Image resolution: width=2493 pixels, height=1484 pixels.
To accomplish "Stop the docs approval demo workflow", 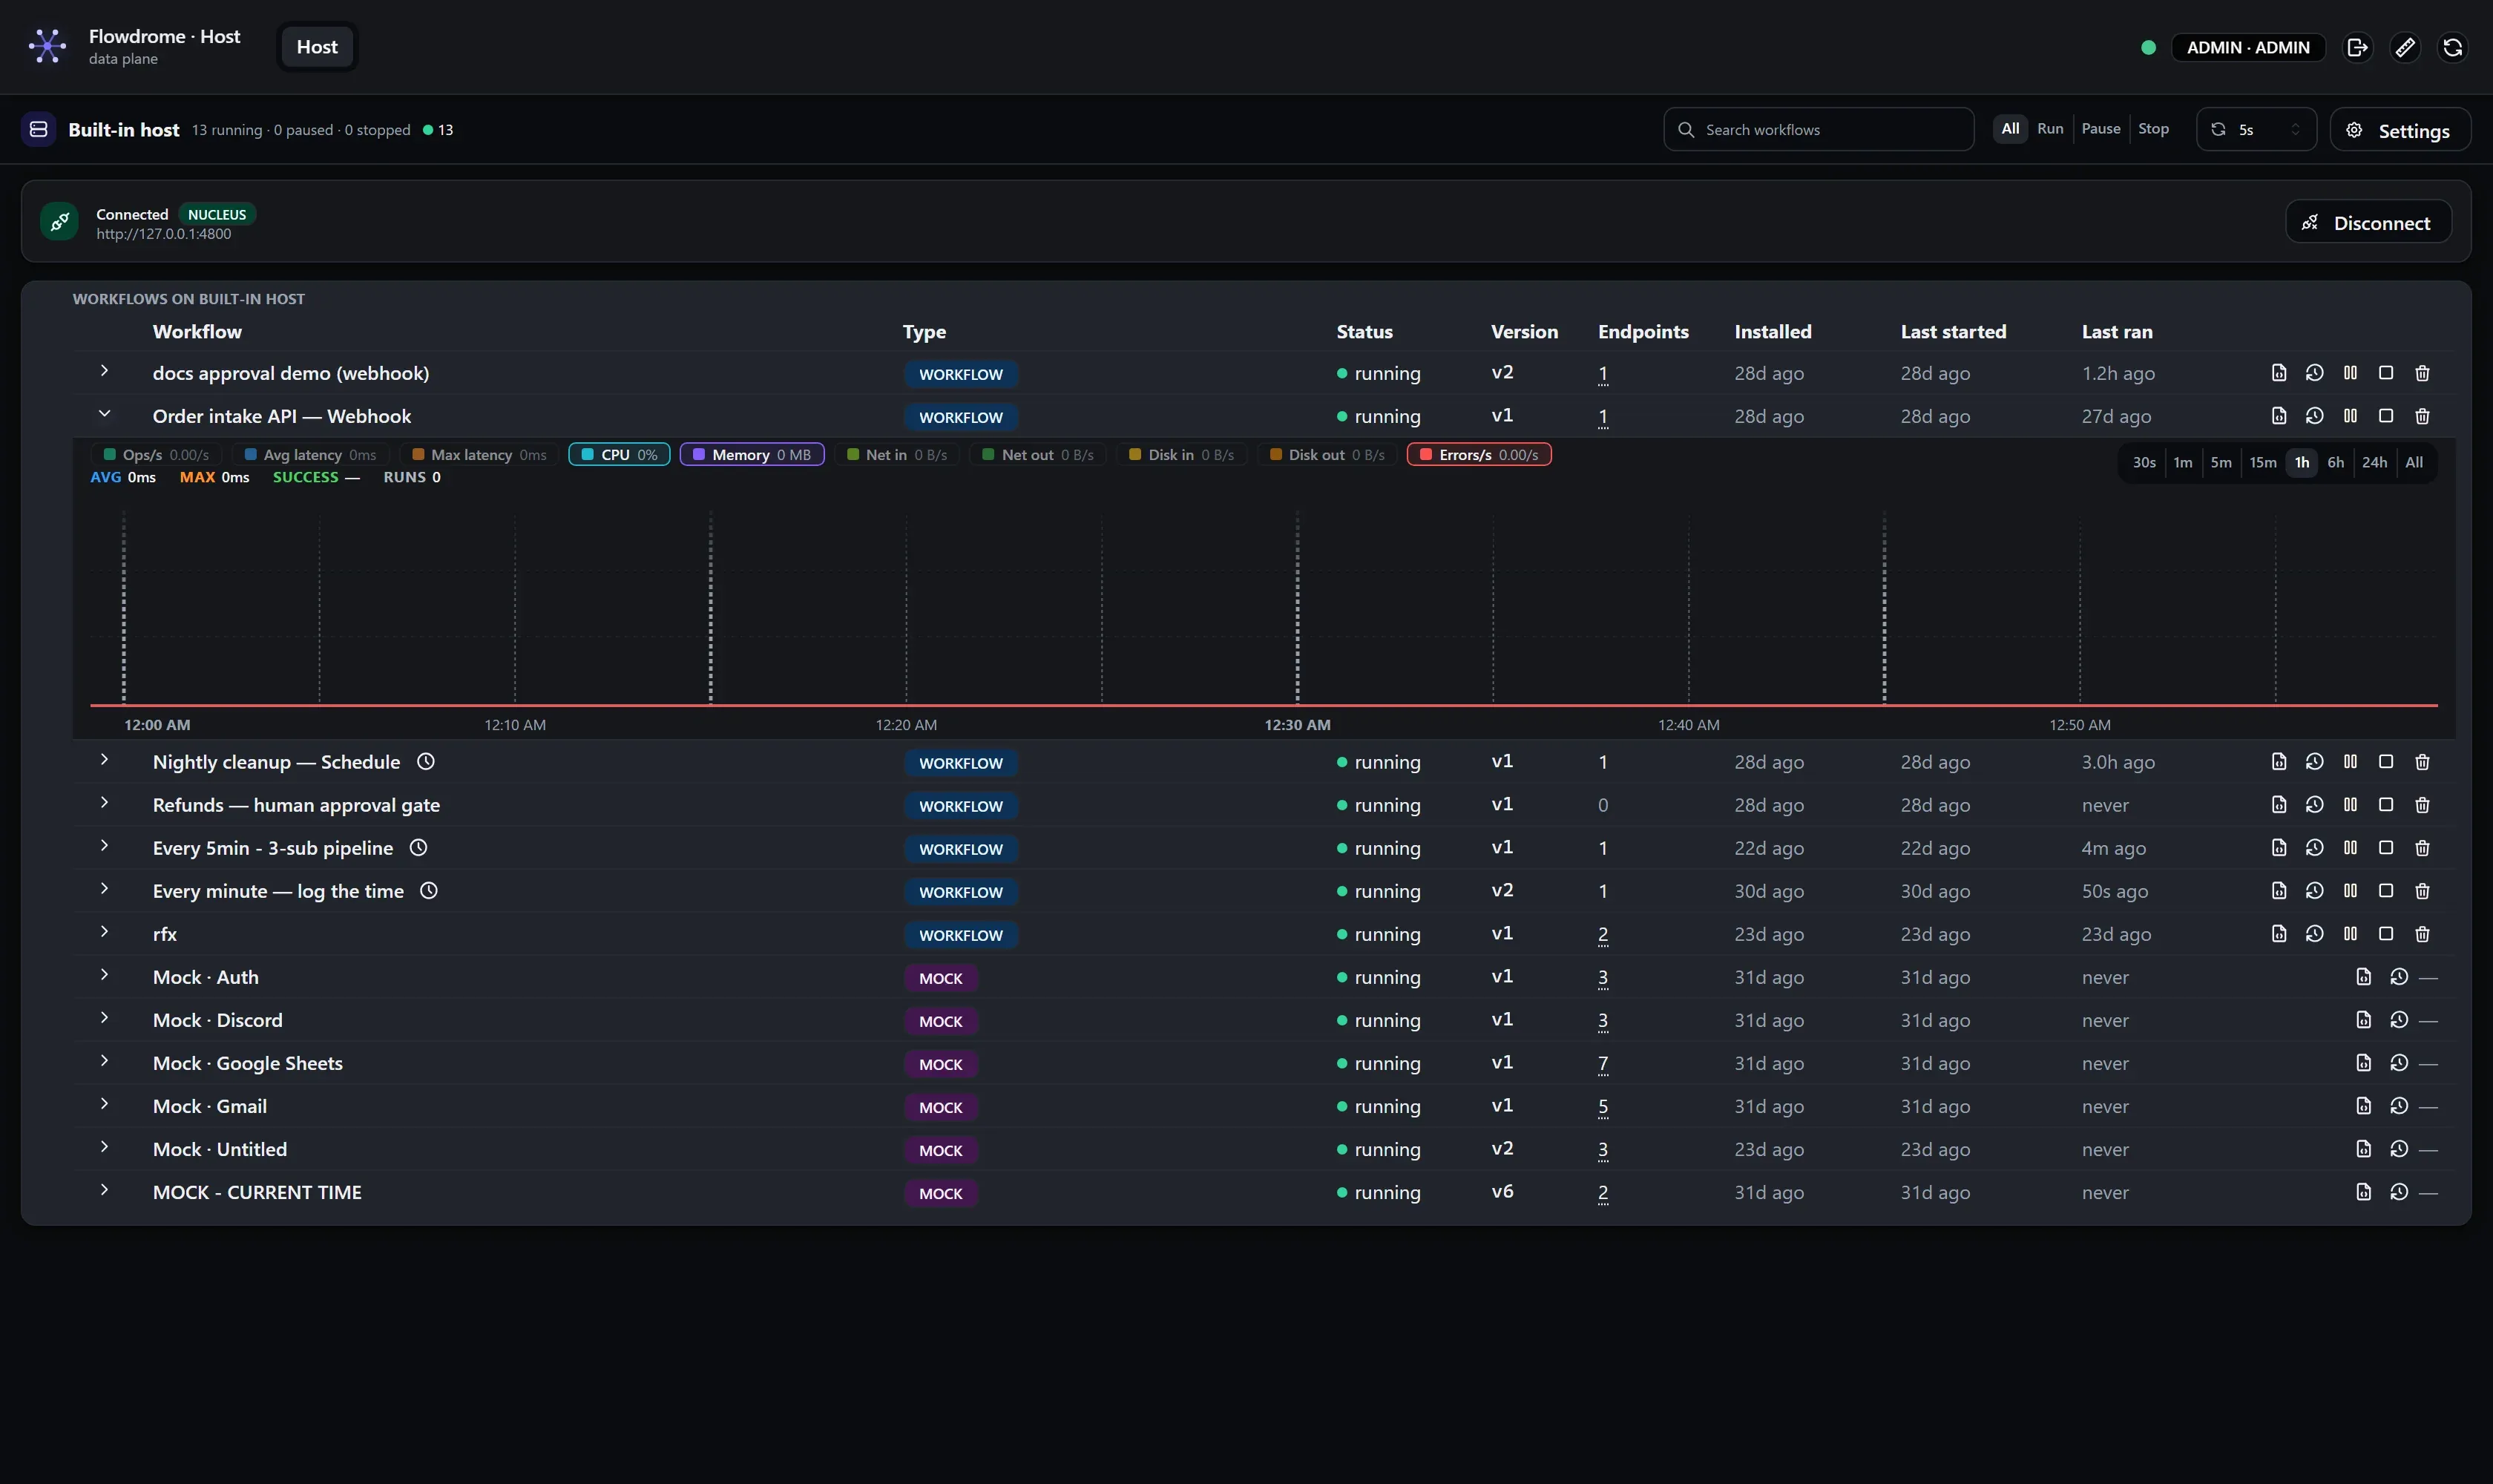I will click(2386, 373).
